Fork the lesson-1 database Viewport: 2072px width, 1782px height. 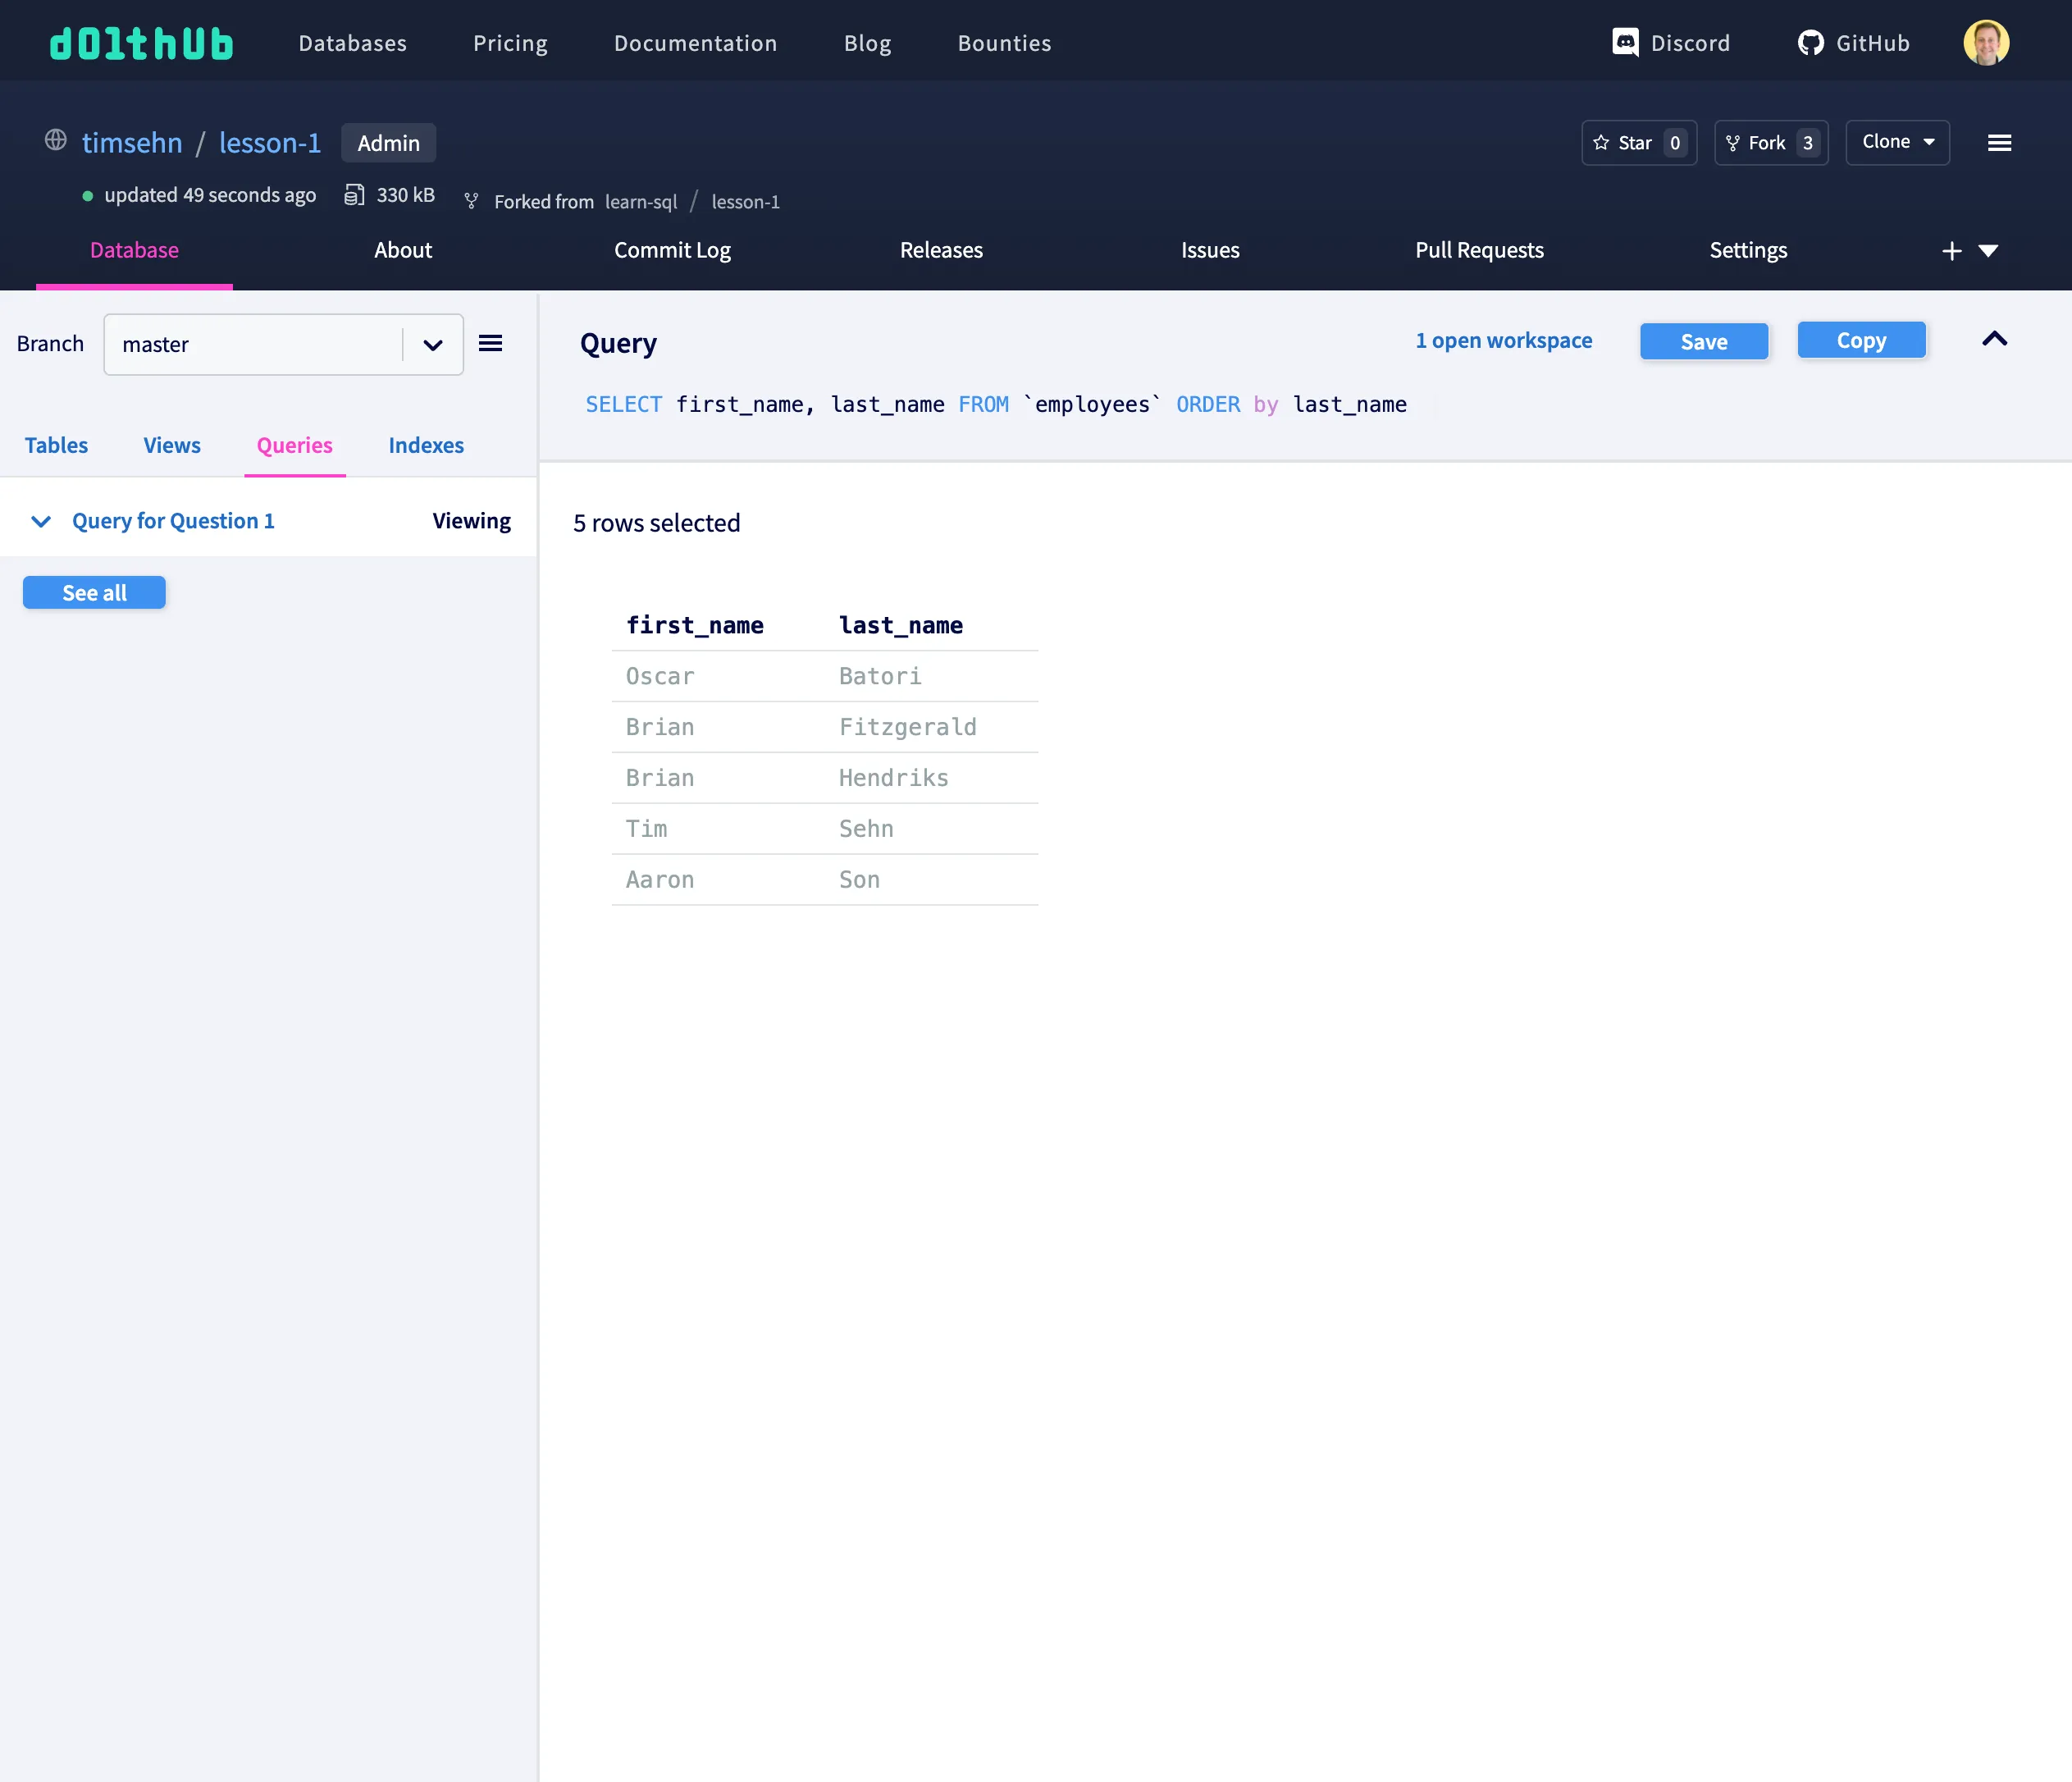tap(1770, 143)
